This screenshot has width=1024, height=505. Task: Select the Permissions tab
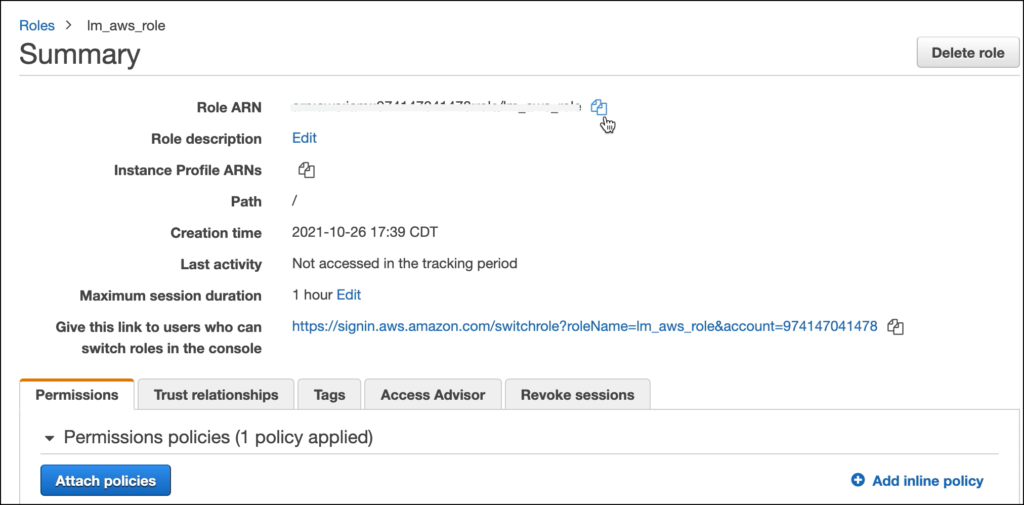click(77, 395)
